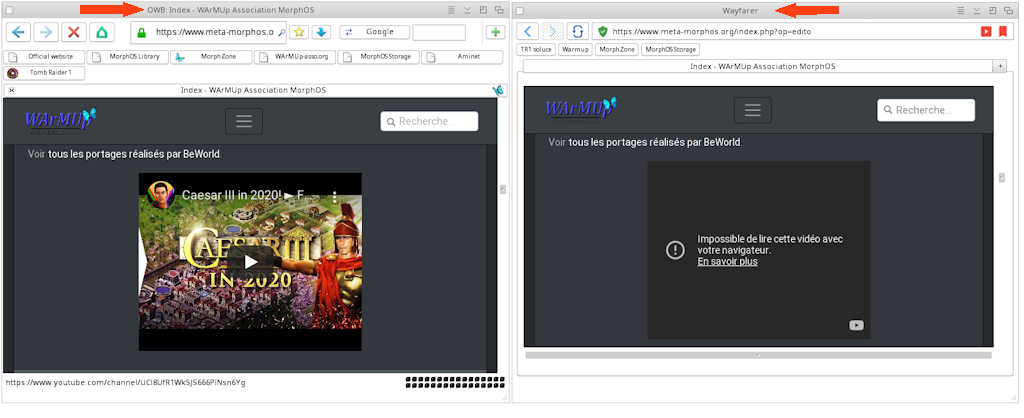This screenshot has width=1024, height=418.
Task: Open the downloads arrow button in OWB
Action: point(321,32)
